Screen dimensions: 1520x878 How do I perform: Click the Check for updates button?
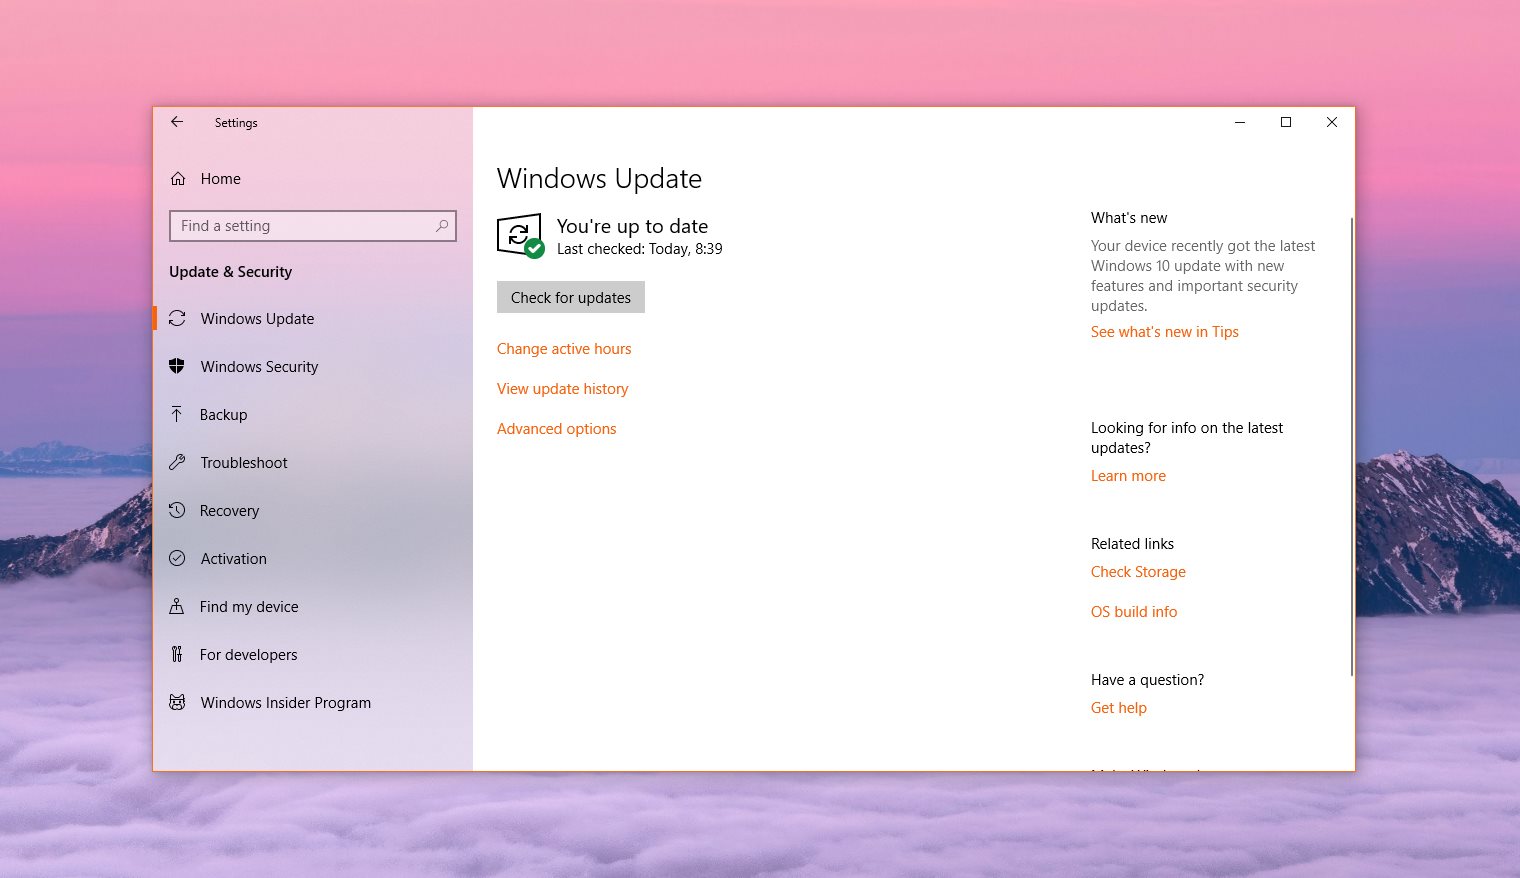[571, 297]
